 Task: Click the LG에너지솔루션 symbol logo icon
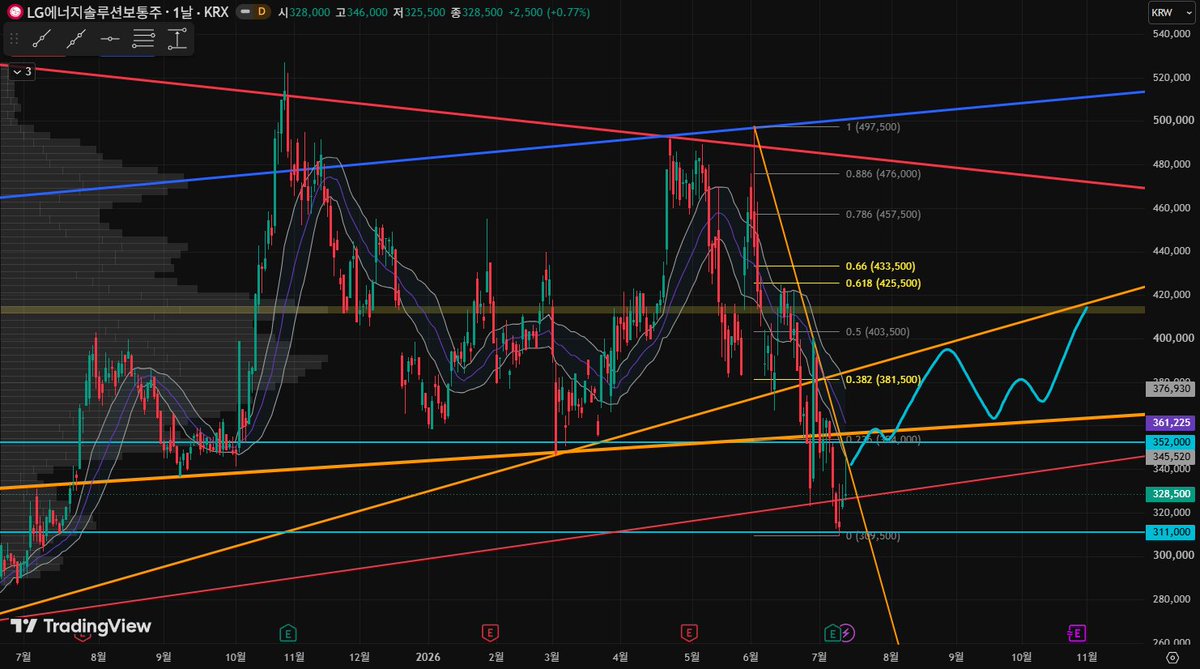(15, 12)
